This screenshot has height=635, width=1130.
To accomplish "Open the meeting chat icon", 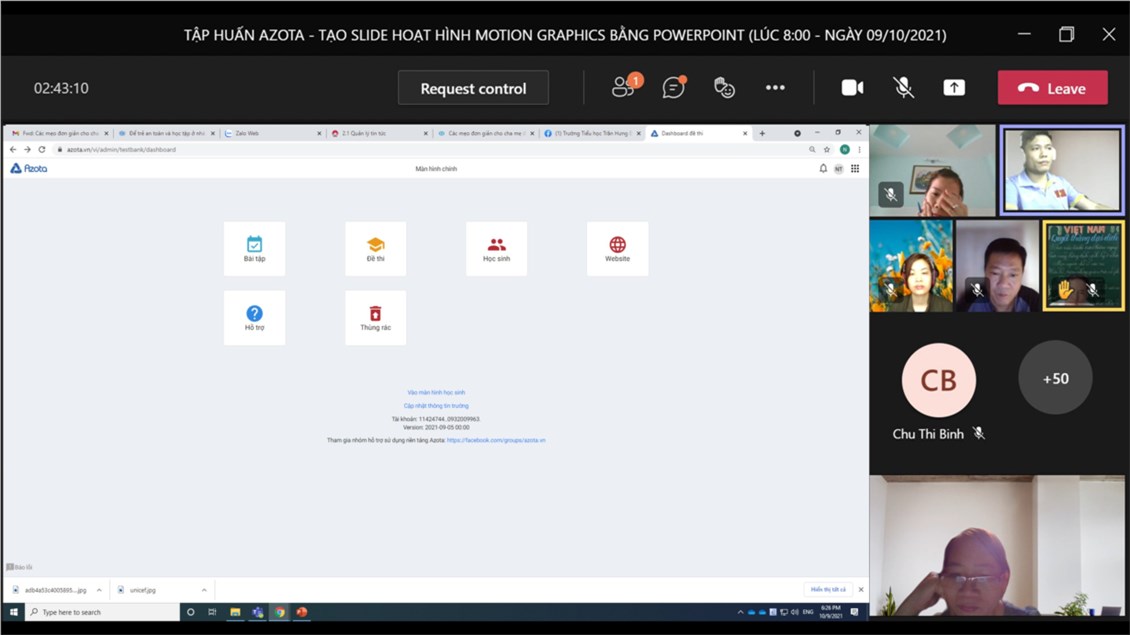I will coord(674,88).
